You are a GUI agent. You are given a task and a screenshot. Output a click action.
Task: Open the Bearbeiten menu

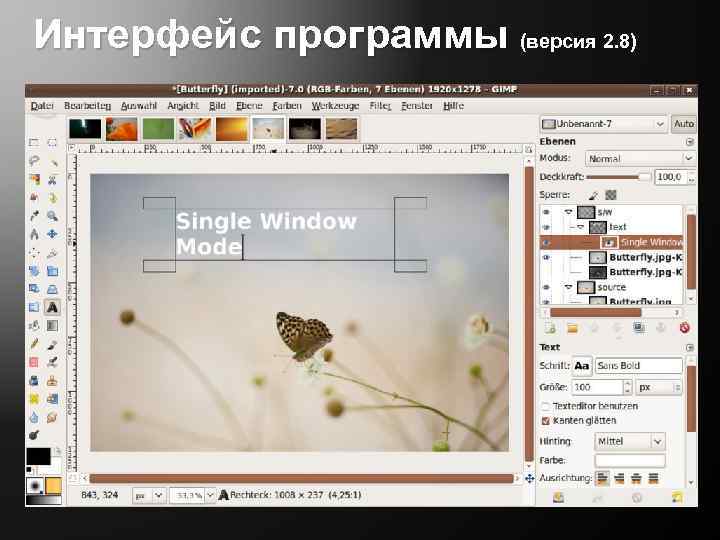click(87, 106)
